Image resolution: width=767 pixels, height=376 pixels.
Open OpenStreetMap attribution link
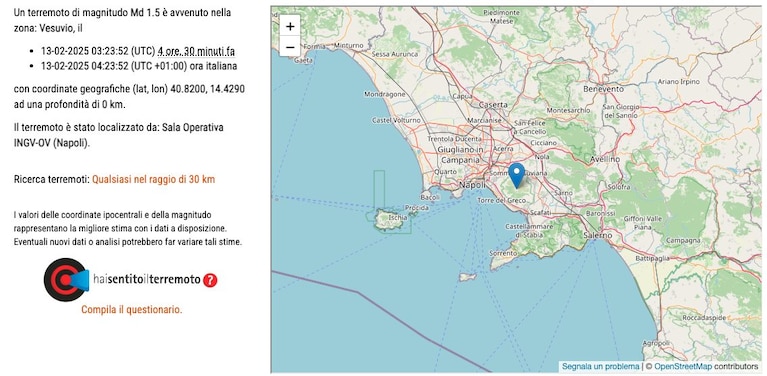click(682, 366)
